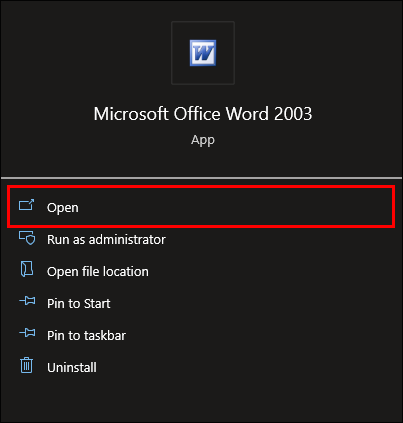Click inside the red highlighted Open row
This screenshot has height=423, width=403.
[201, 207]
